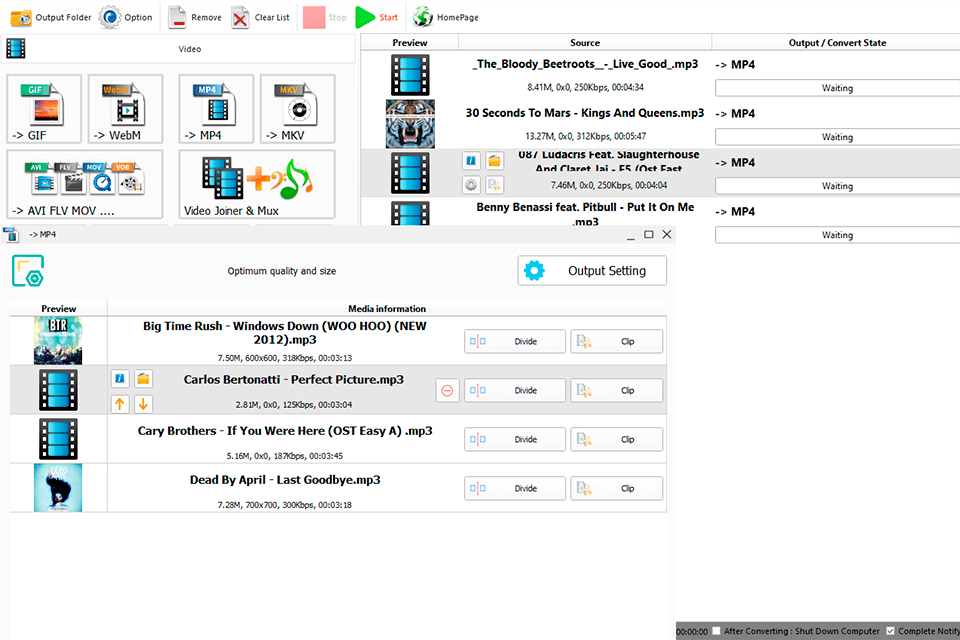This screenshot has width=960, height=640.
Task: Enable After Converting Shut Down Computer
Action: pyautogui.click(x=716, y=631)
